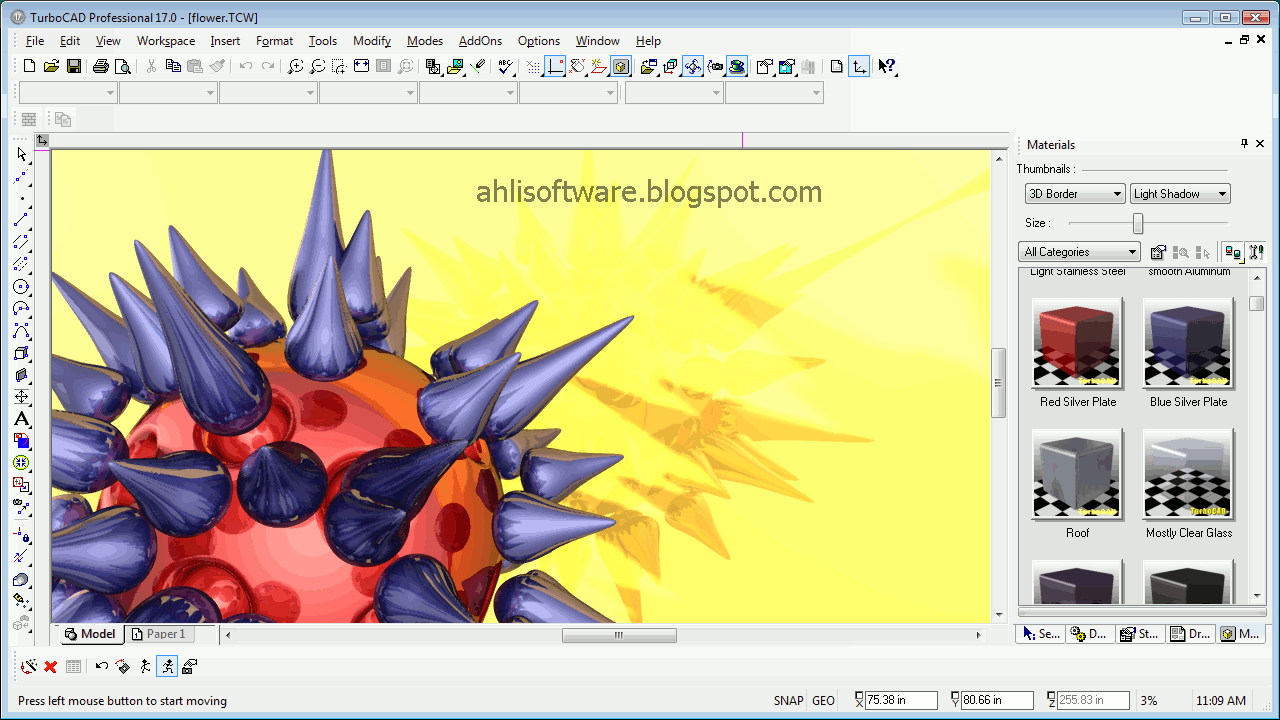Open the Light Shadow dropdown
Image resolution: width=1280 pixels, height=720 pixels.
(x=1180, y=194)
